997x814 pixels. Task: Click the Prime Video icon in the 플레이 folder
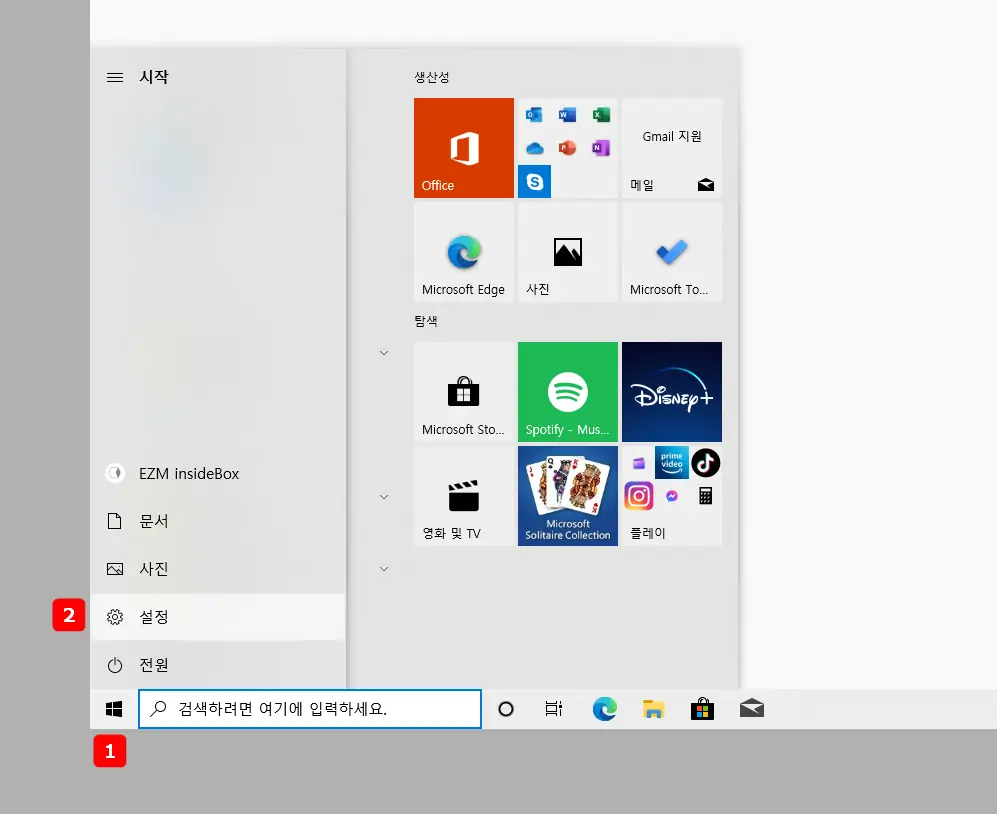671,462
